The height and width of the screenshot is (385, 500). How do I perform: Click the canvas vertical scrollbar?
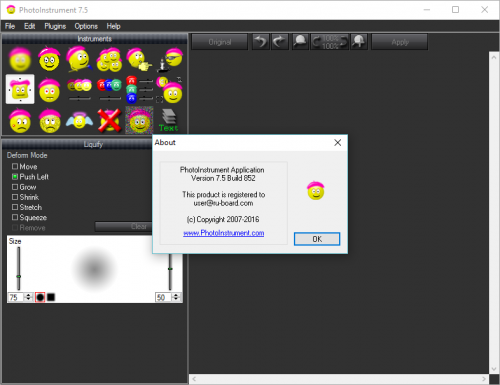[x=494, y=212]
